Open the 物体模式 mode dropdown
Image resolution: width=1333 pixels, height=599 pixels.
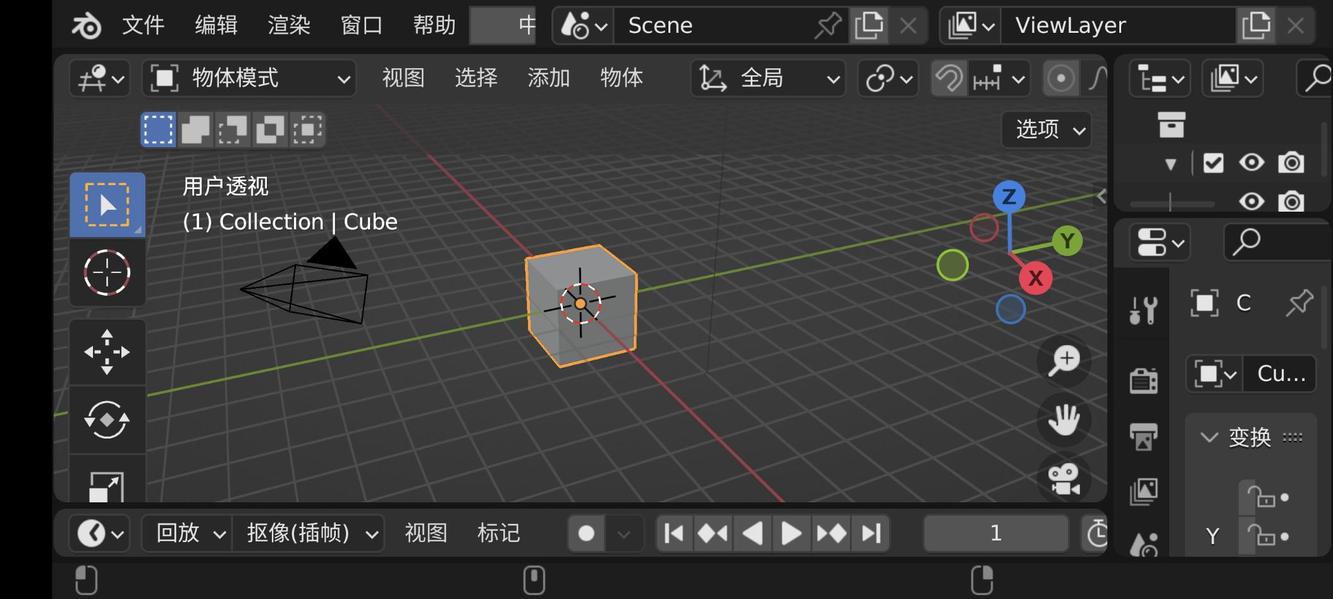point(250,77)
